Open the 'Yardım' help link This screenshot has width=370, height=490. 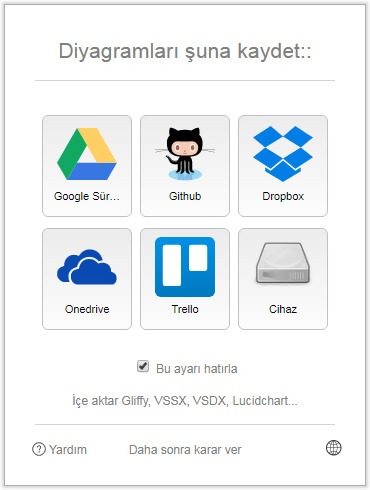pos(68,450)
